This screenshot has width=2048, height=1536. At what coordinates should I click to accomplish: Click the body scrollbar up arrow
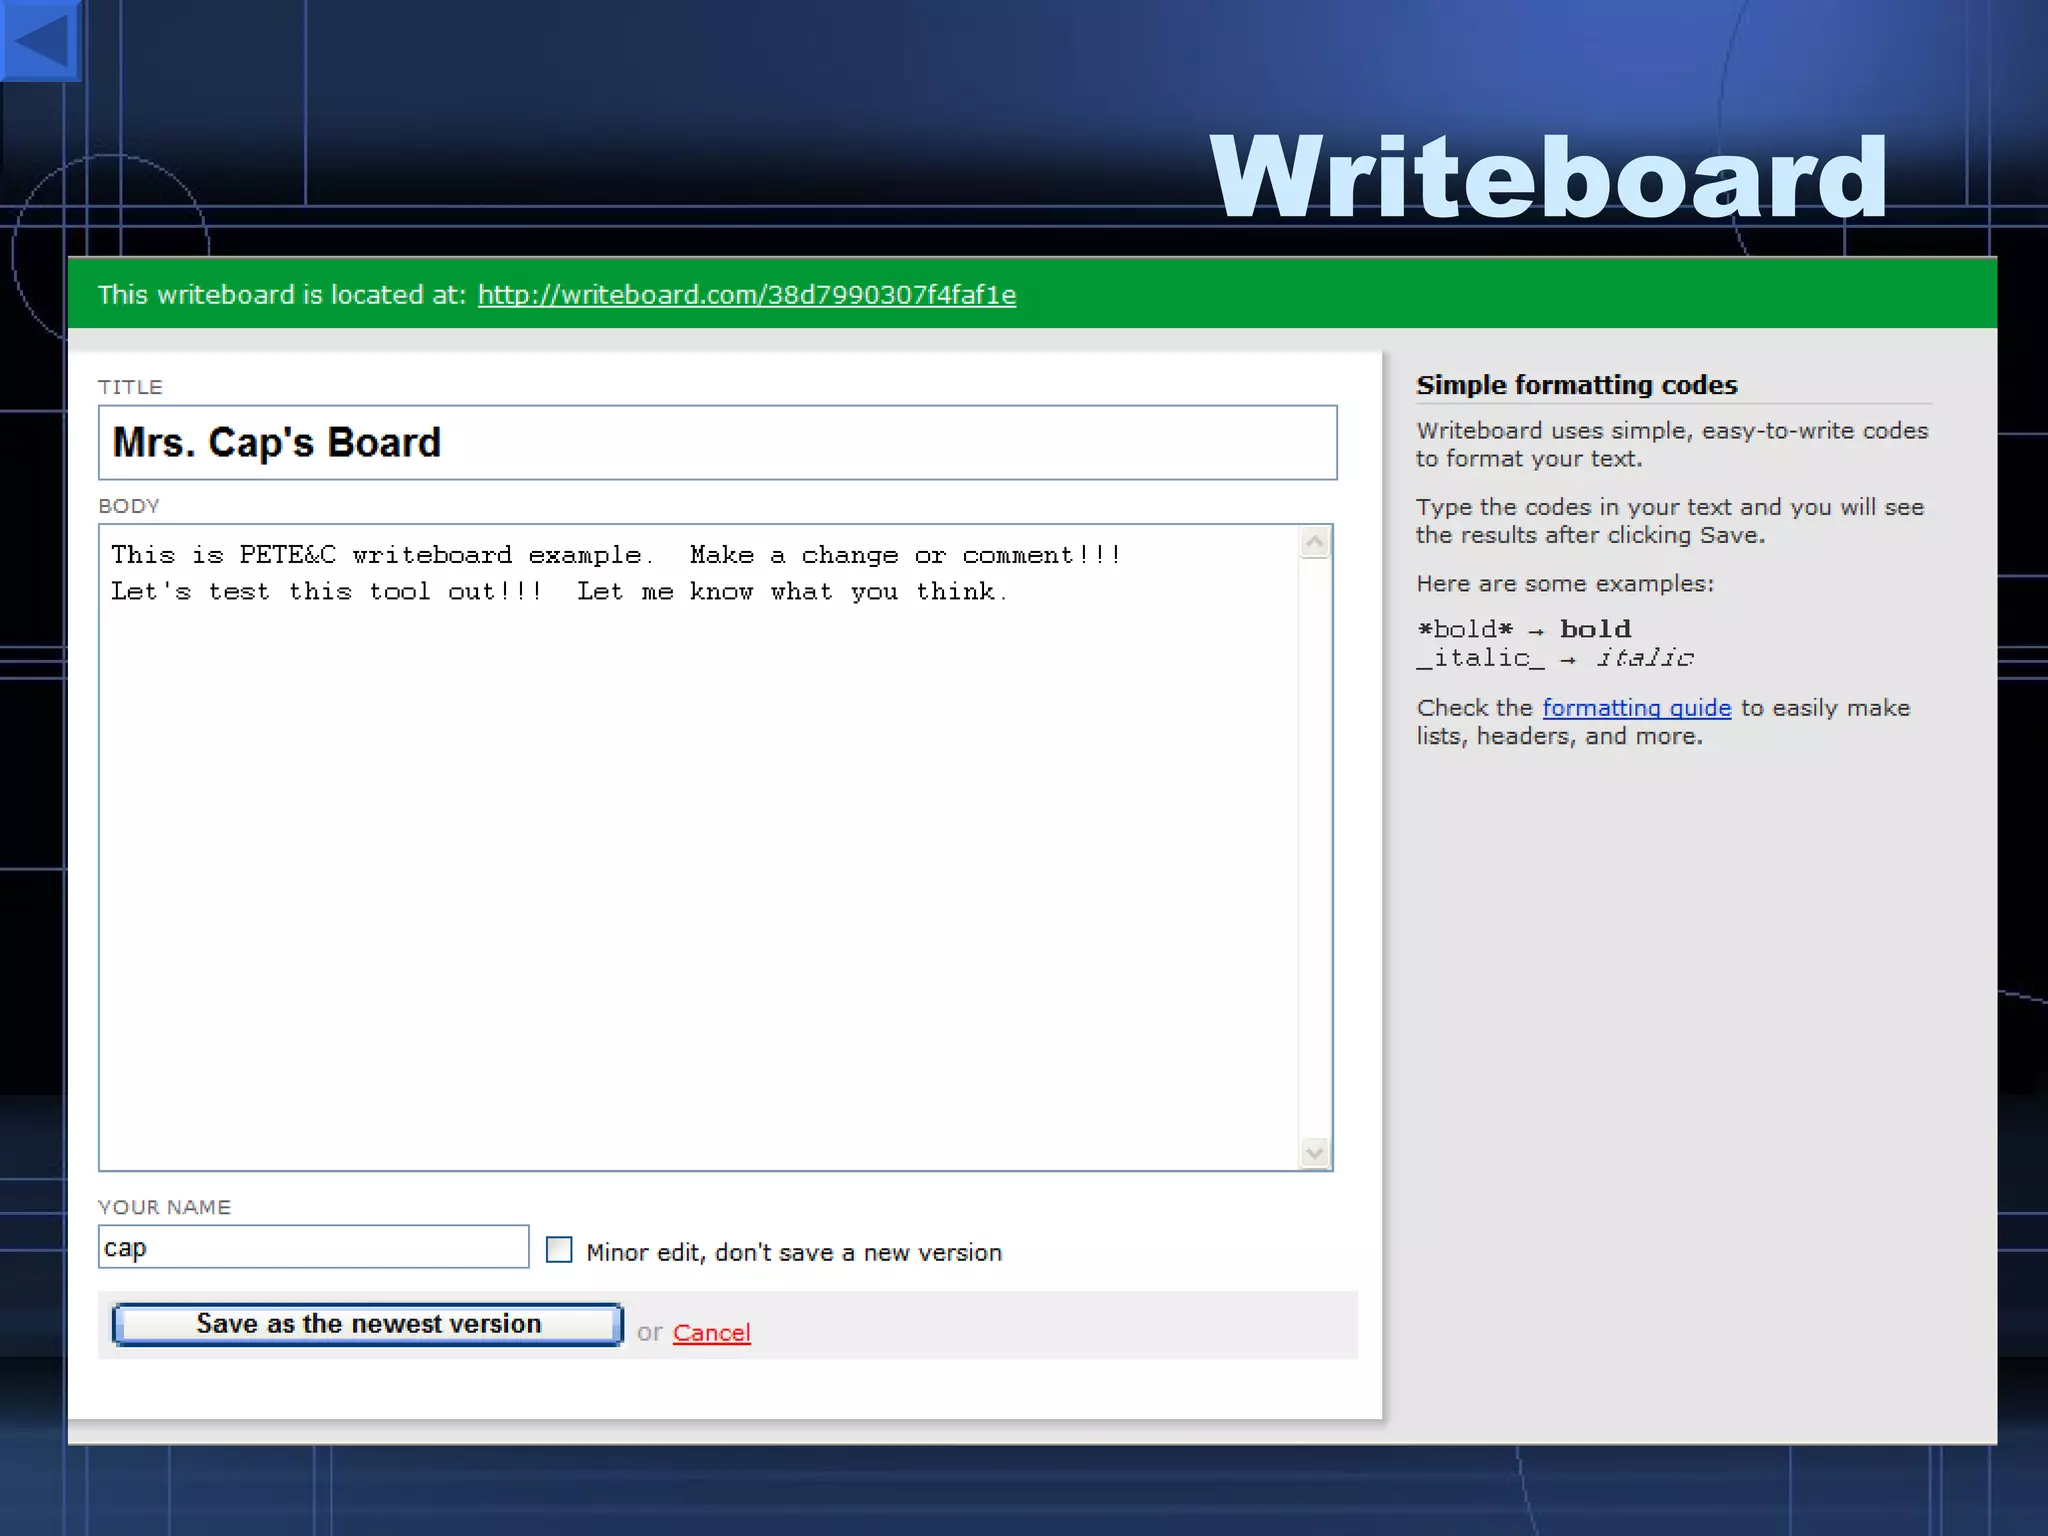(x=1315, y=542)
